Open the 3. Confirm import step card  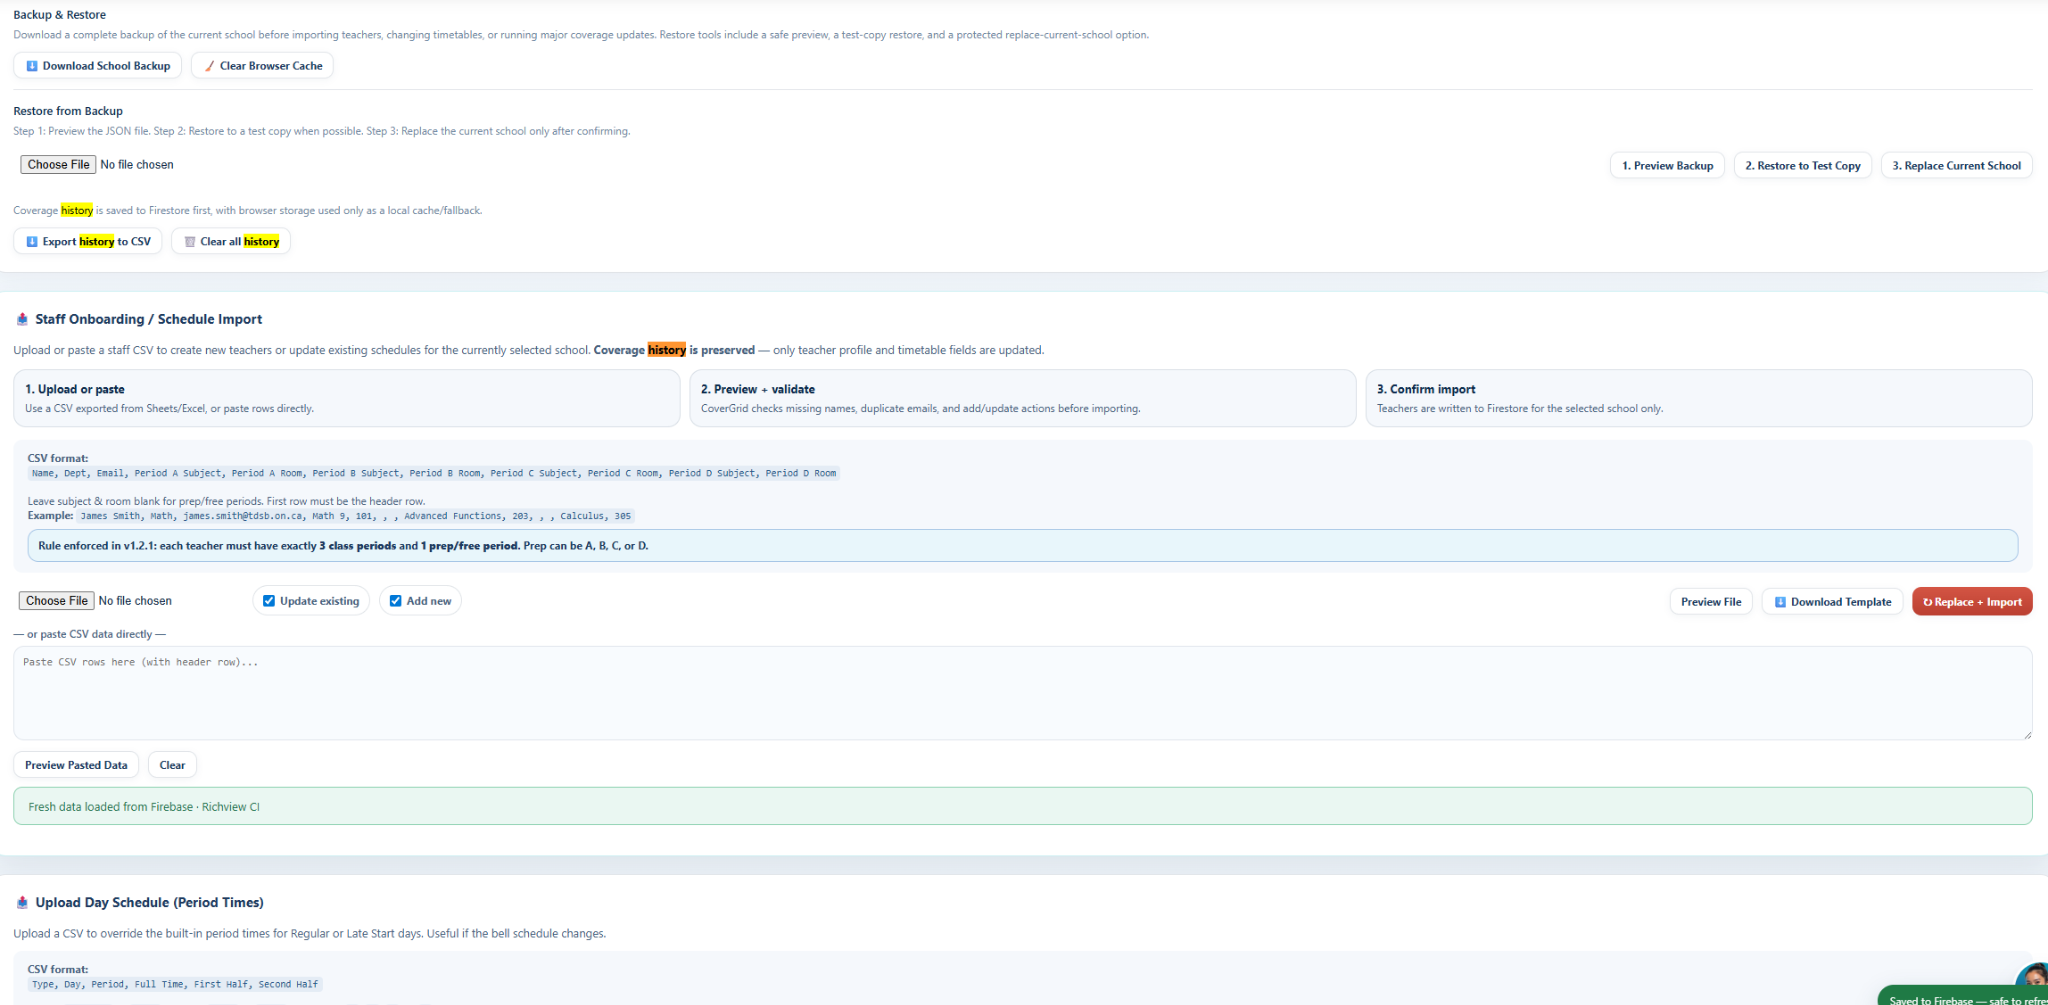click(1699, 398)
